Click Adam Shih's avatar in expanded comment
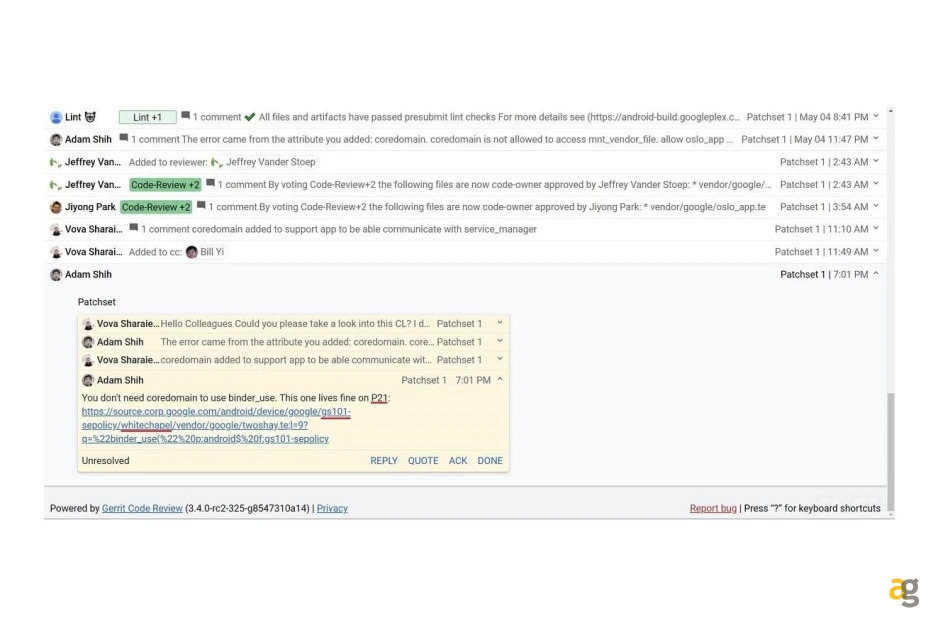The image size is (938, 625). [x=88, y=380]
